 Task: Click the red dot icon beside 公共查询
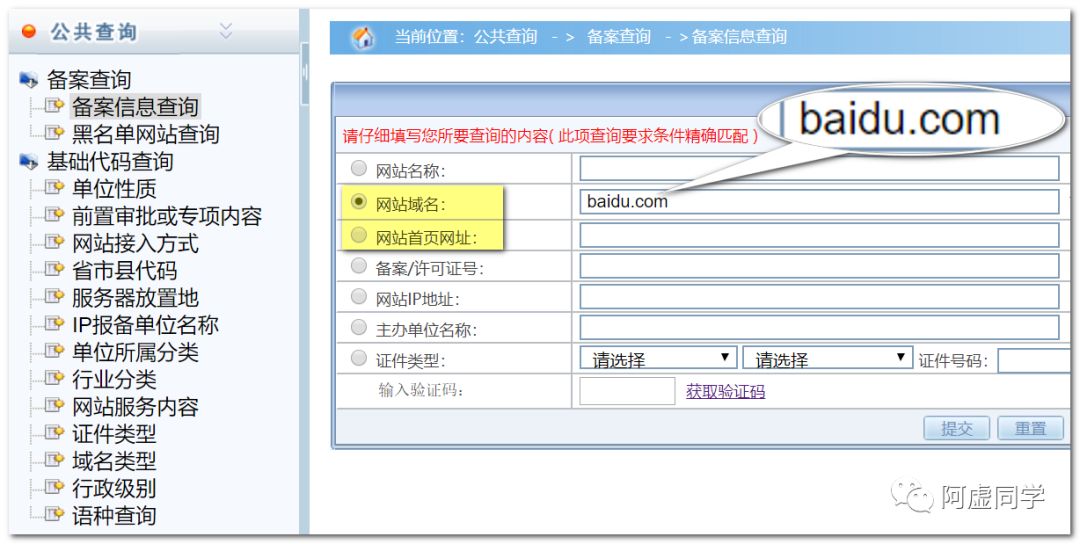(x=29, y=32)
